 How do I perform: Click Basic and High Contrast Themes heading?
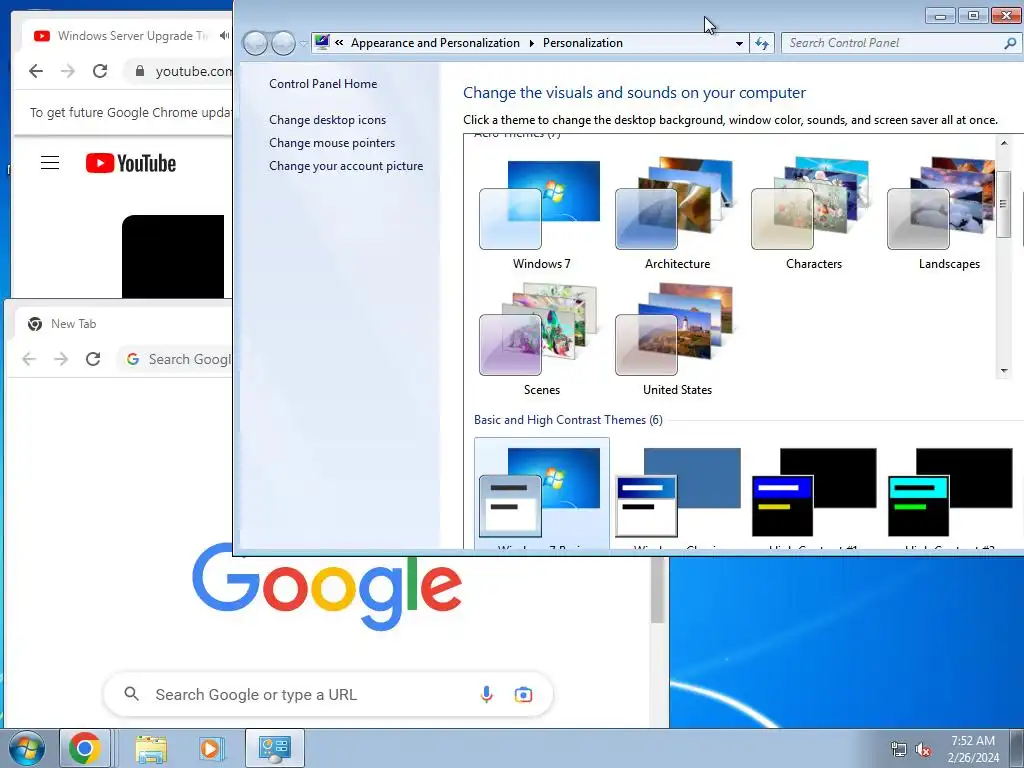tap(568, 420)
